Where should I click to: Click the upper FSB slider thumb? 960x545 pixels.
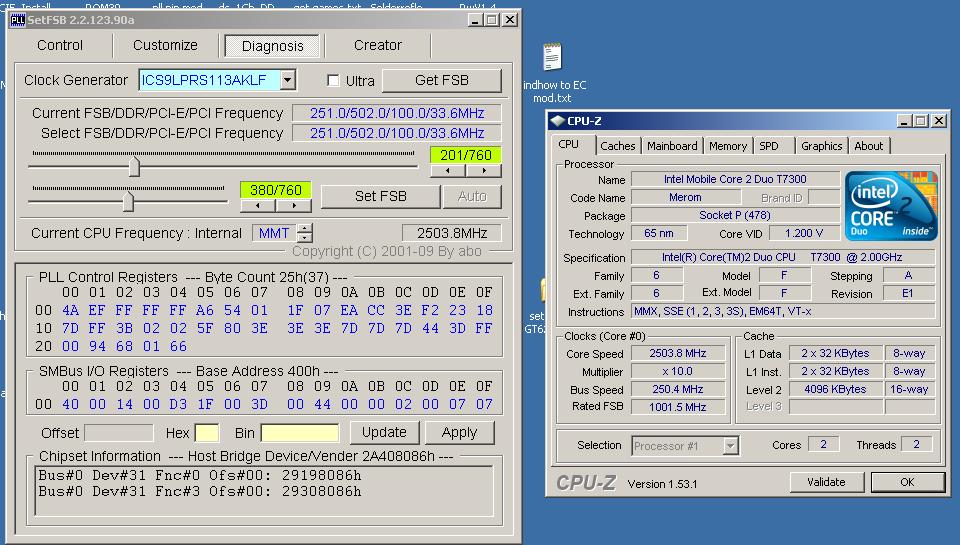[x=134, y=167]
